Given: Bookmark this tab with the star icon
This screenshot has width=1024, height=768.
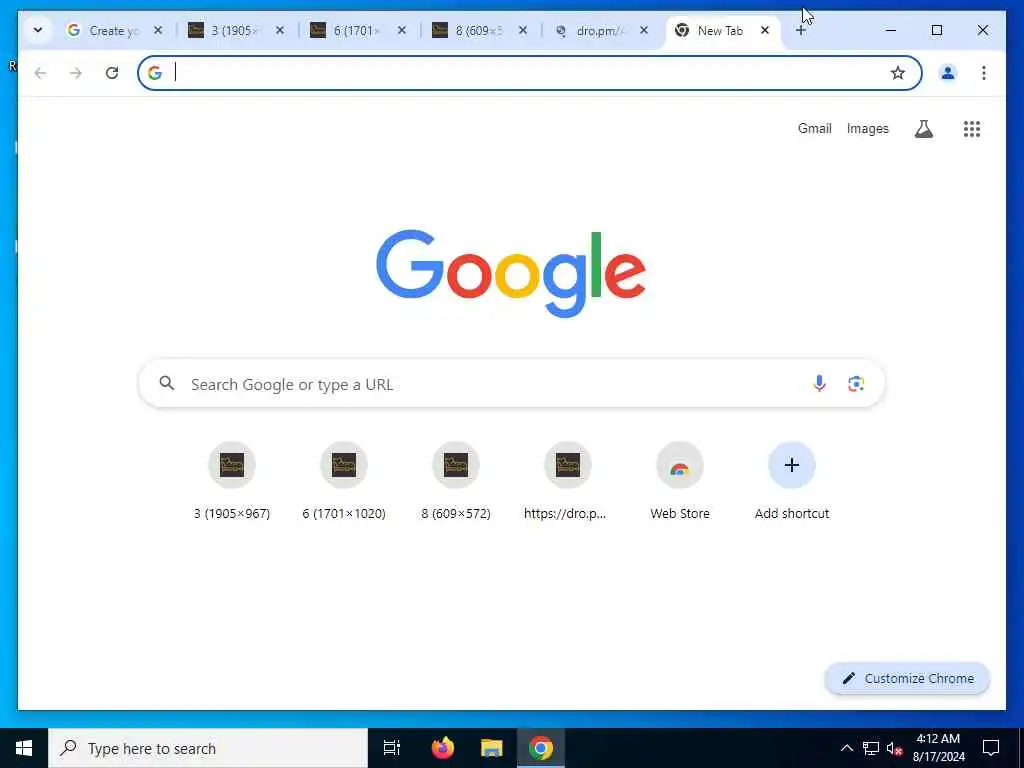Looking at the screenshot, I should tap(898, 72).
